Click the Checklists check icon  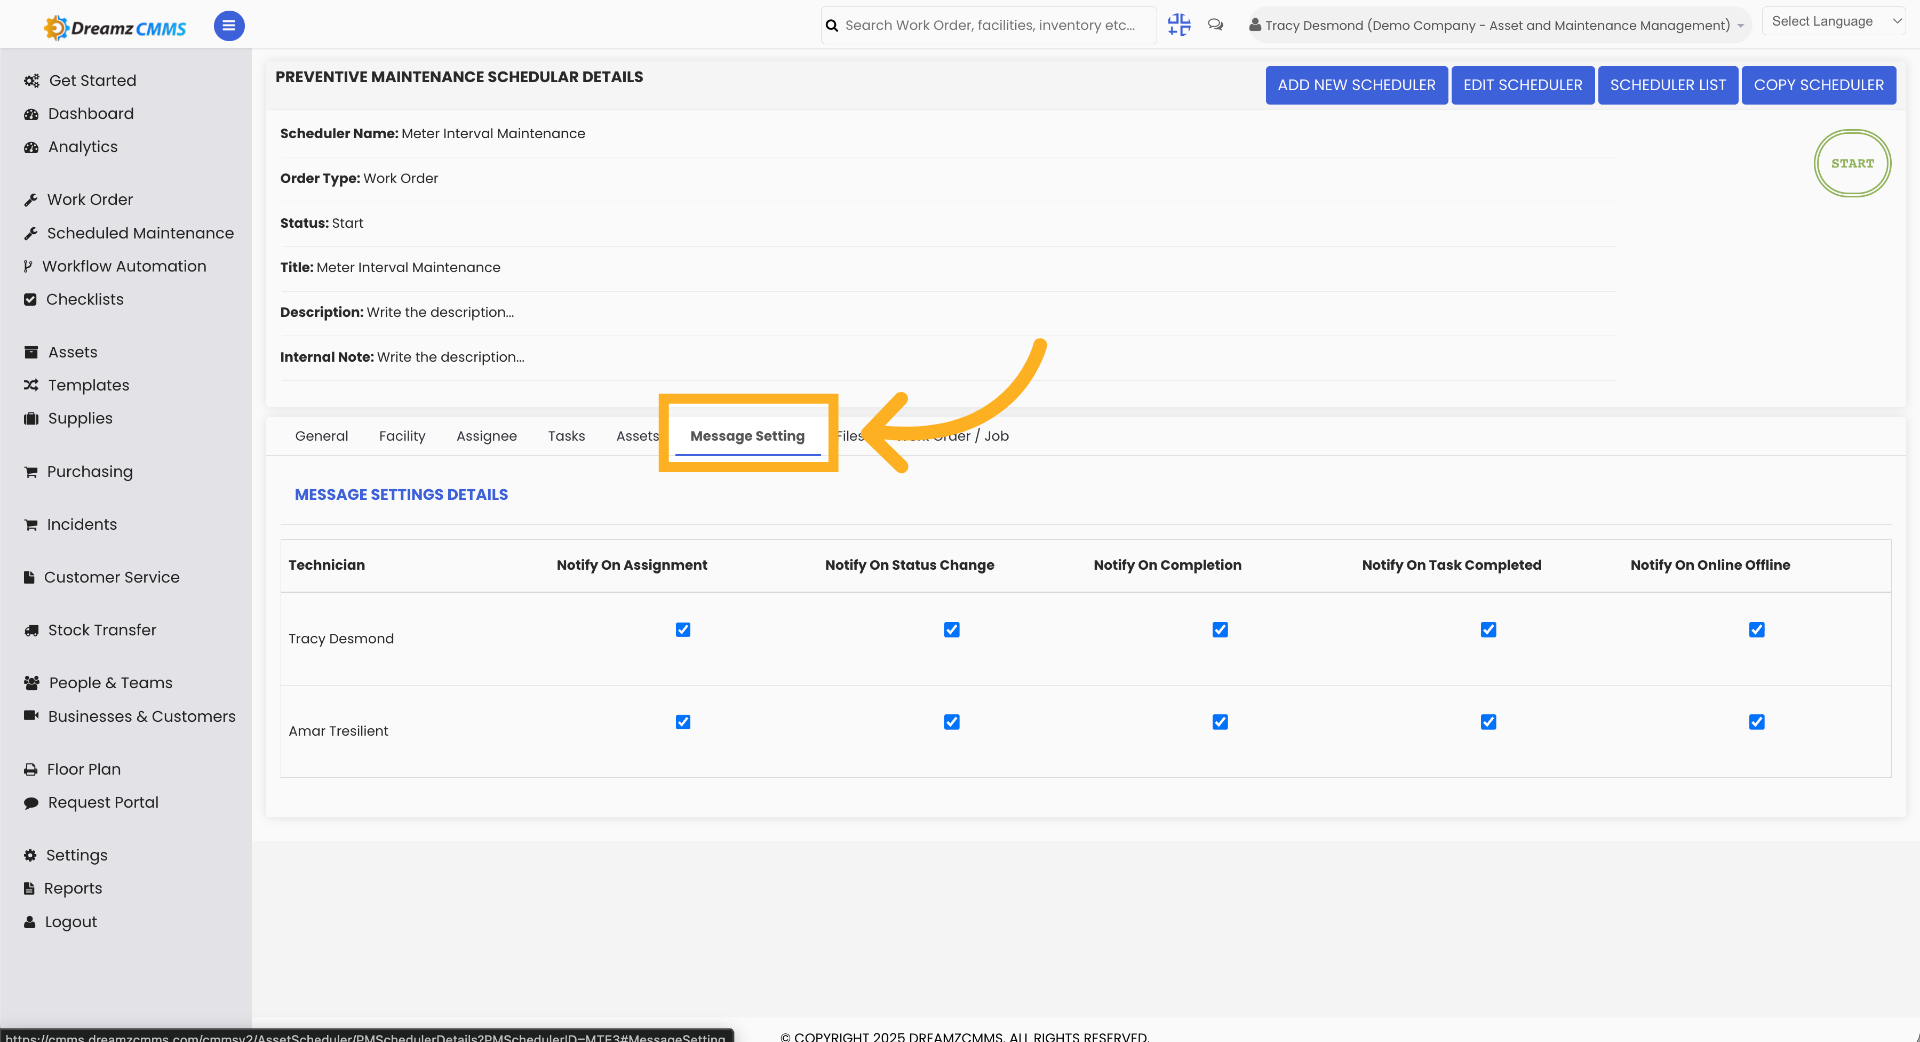(30, 299)
